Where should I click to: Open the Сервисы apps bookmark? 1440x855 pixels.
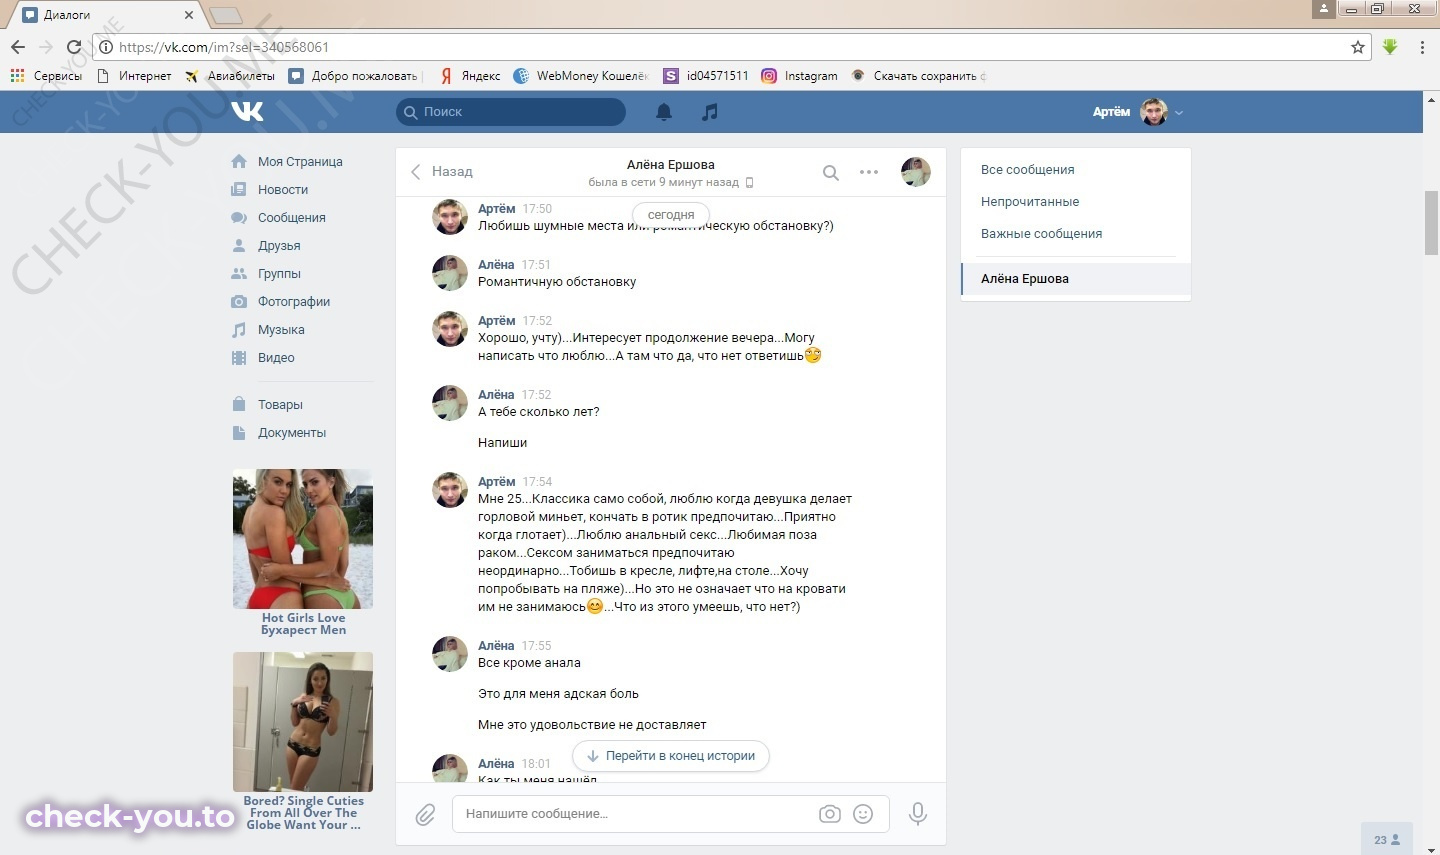point(46,75)
